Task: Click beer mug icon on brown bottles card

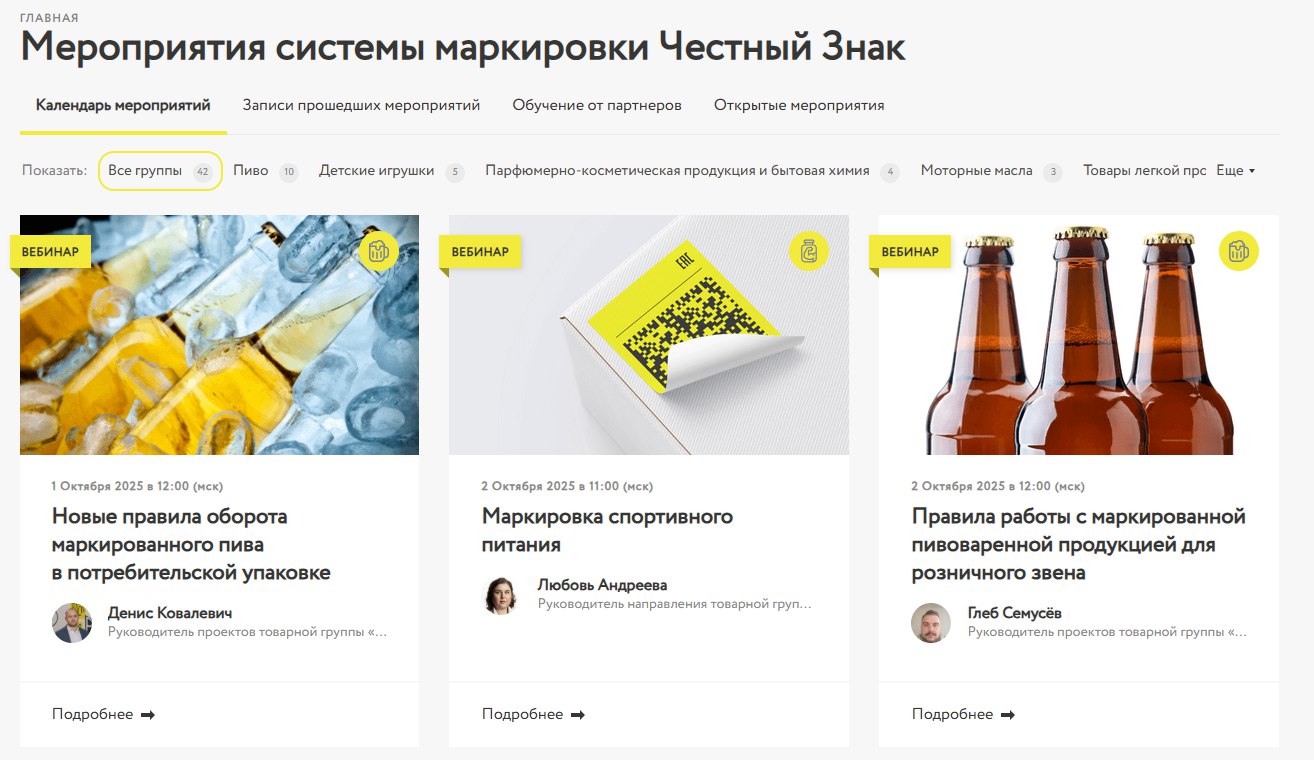Action: (1239, 251)
